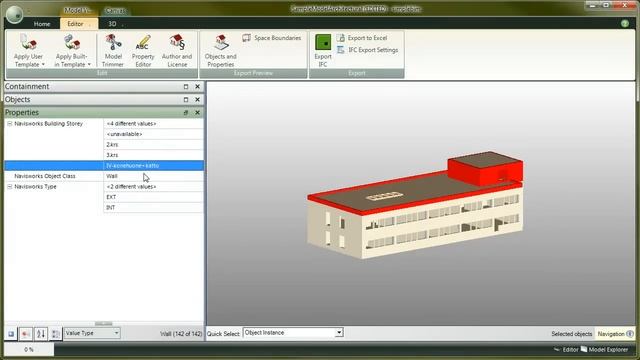Screen dimensions: 640x360
Task: Click the green Export IFC button
Action: [x=323, y=50]
